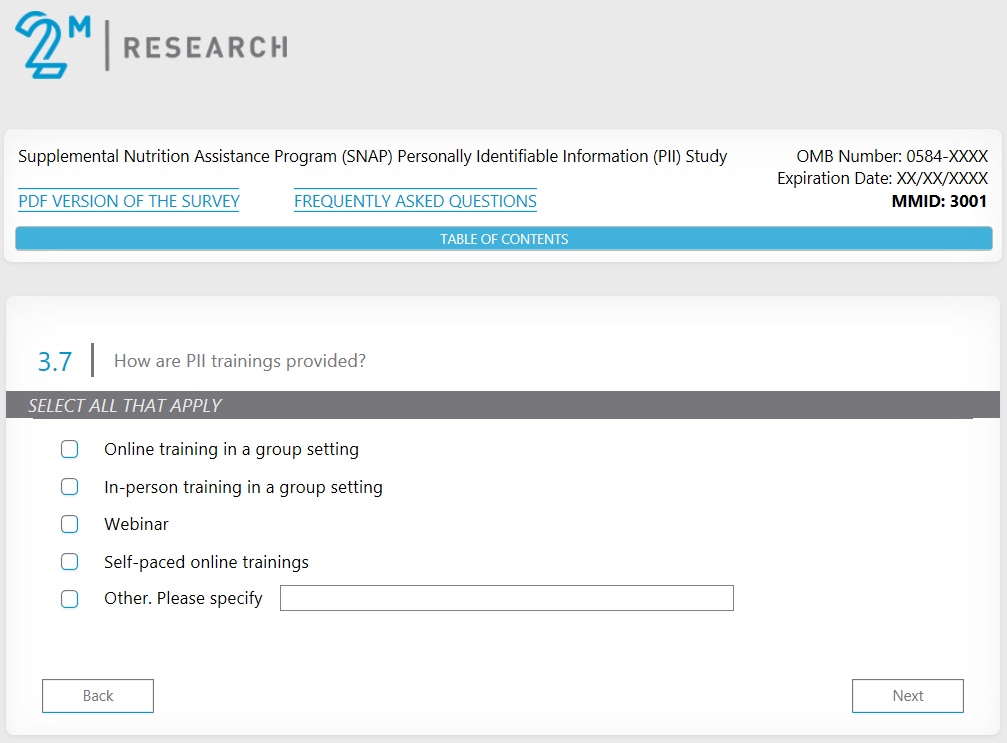Click the Online training in a group setting label
The width and height of the screenshot is (1007, 743).
(x=231, y=449)
